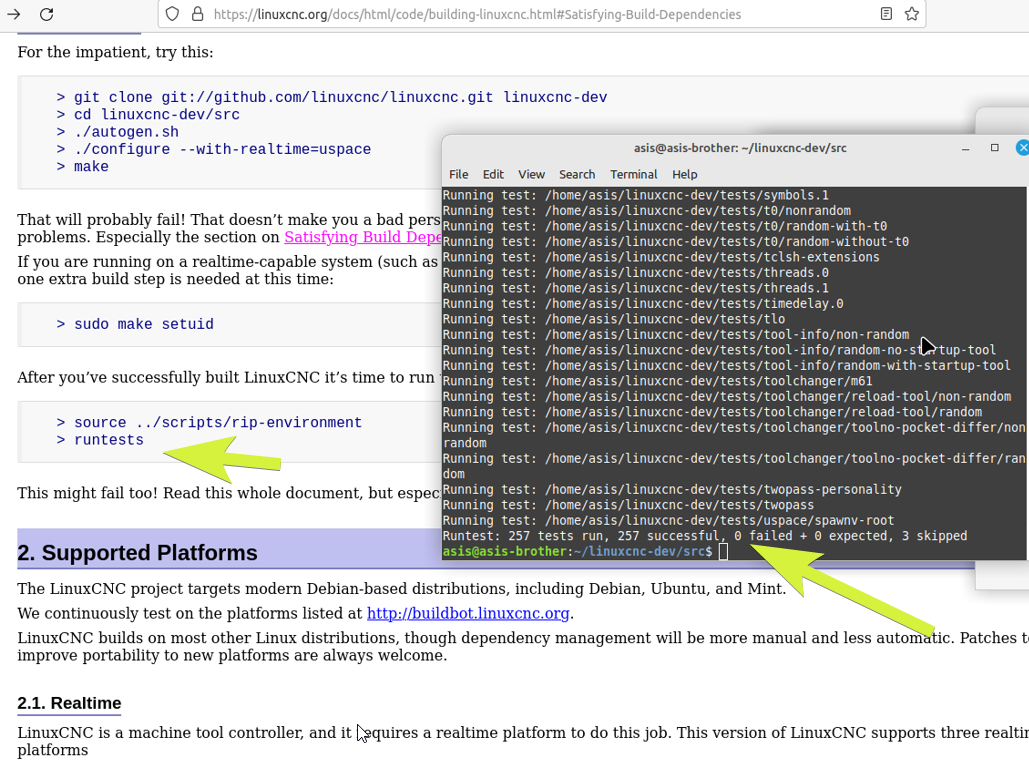
Task: Close the terminal window
Action: pos(1022,148)
